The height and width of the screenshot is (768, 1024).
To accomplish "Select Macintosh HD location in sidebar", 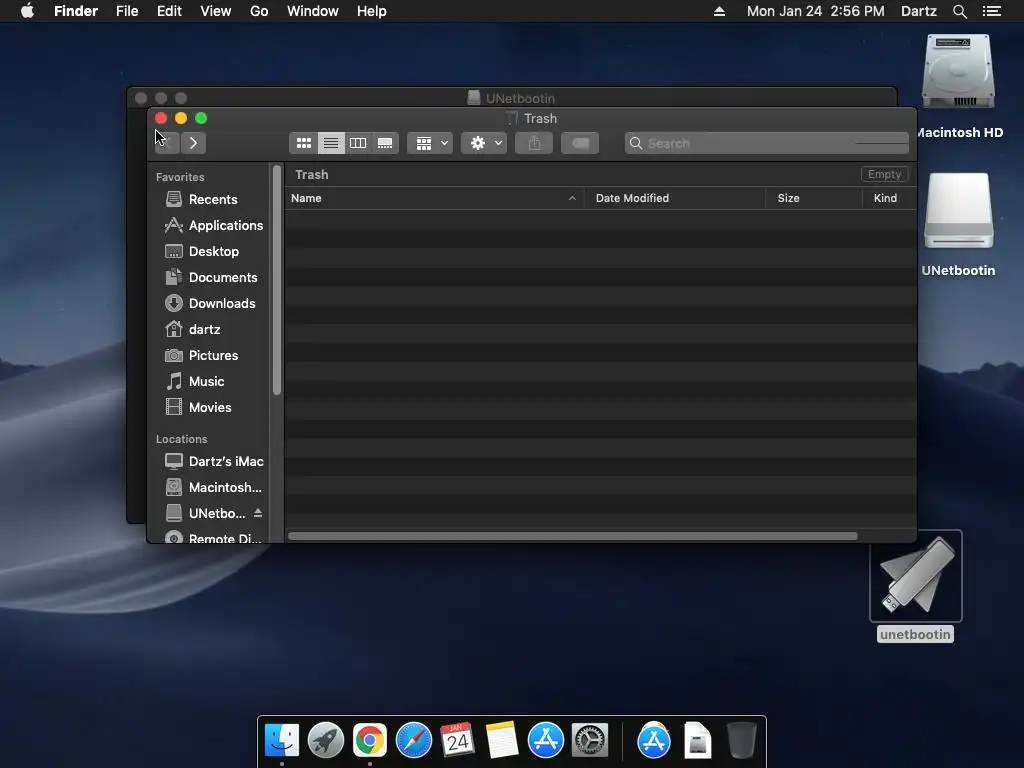I will 212,488.
